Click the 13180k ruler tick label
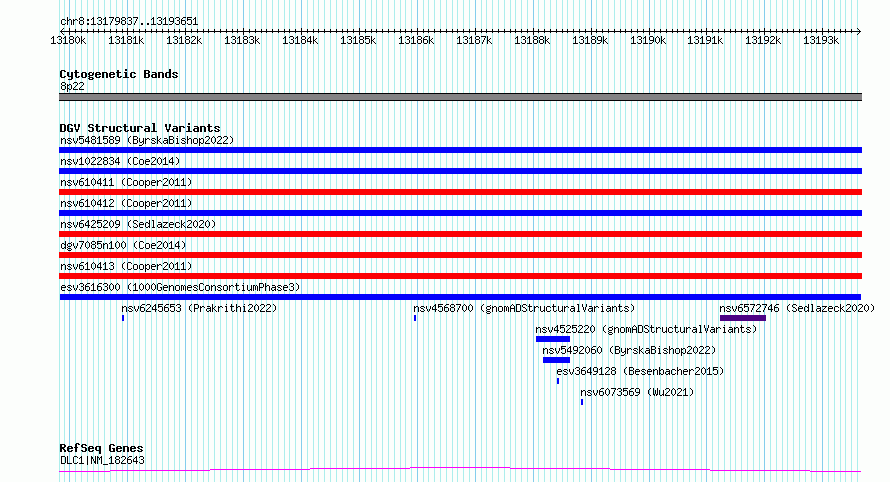 pos(68,40)
